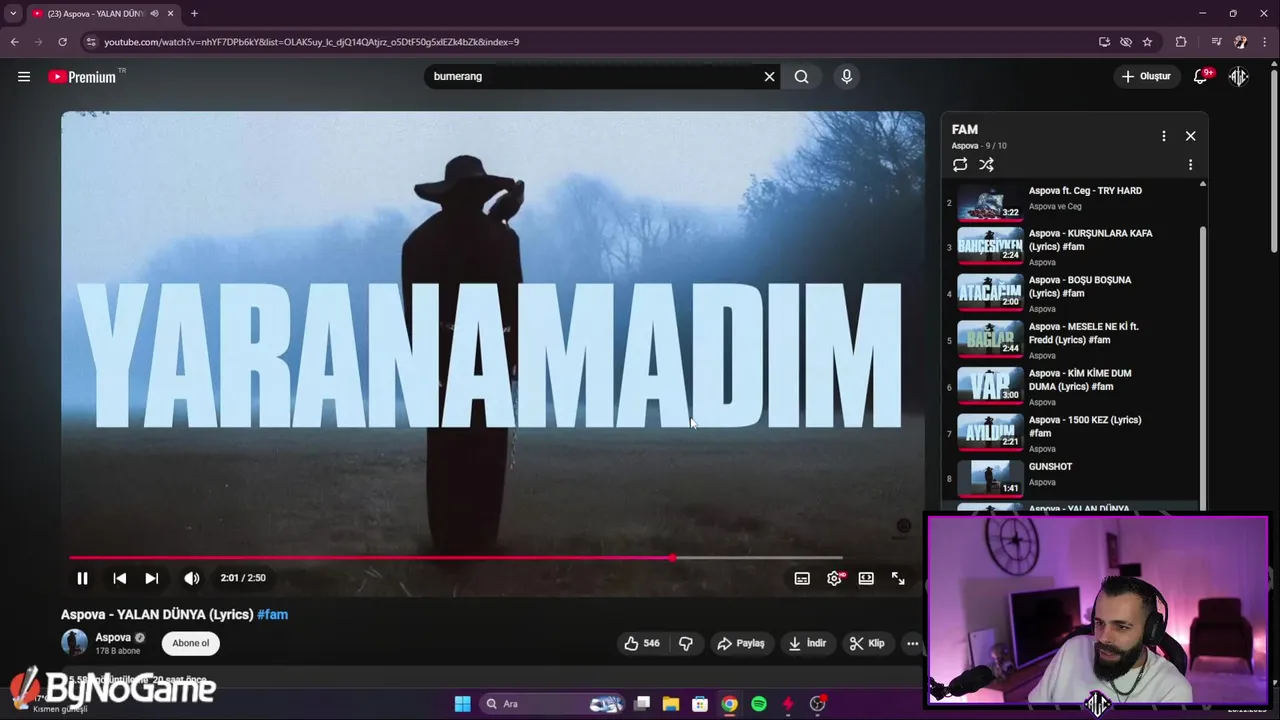1280x720 pixels.
Task: Open the Chrome media control icon
Action: (1216, 42)
